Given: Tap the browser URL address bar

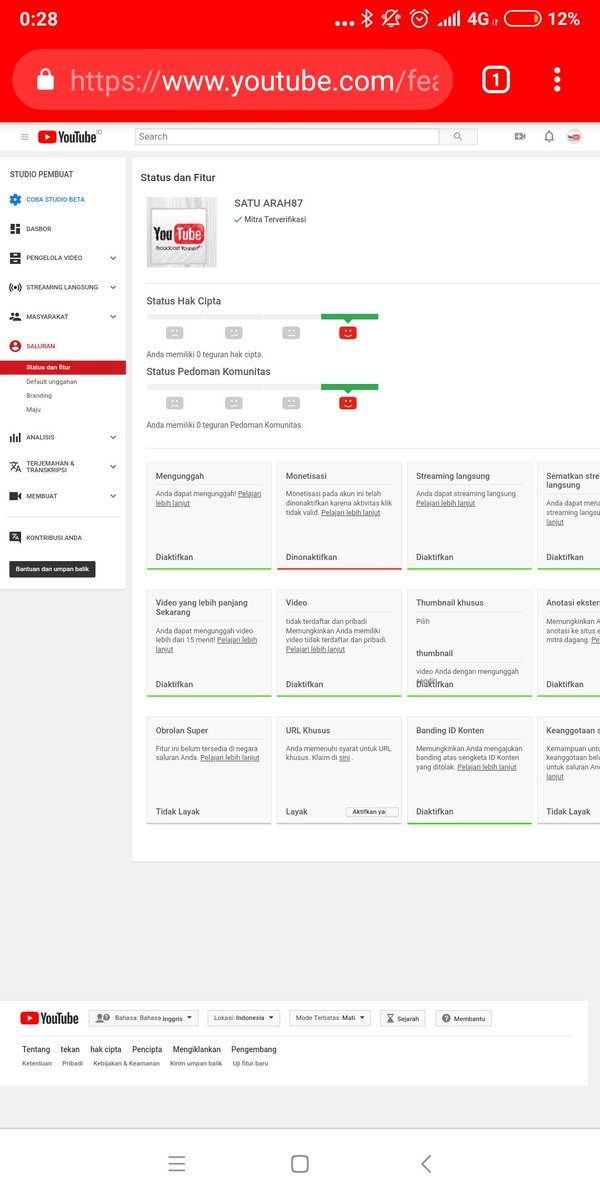Looking at the screenshot, I should pyautogui.click(x=233, y=81).
